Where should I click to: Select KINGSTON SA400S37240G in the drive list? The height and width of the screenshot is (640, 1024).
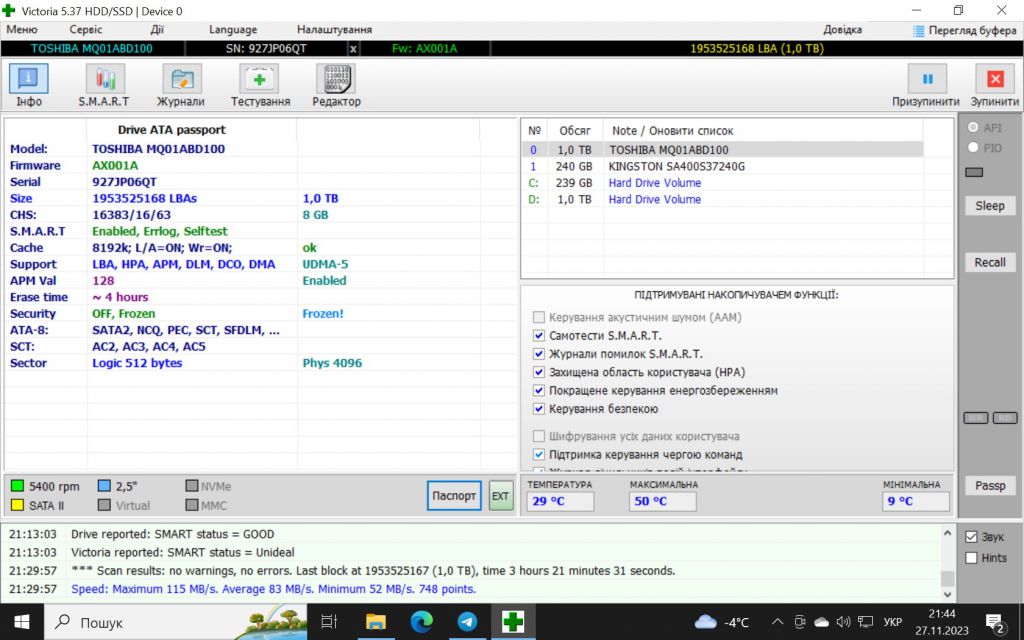(676, 167)
